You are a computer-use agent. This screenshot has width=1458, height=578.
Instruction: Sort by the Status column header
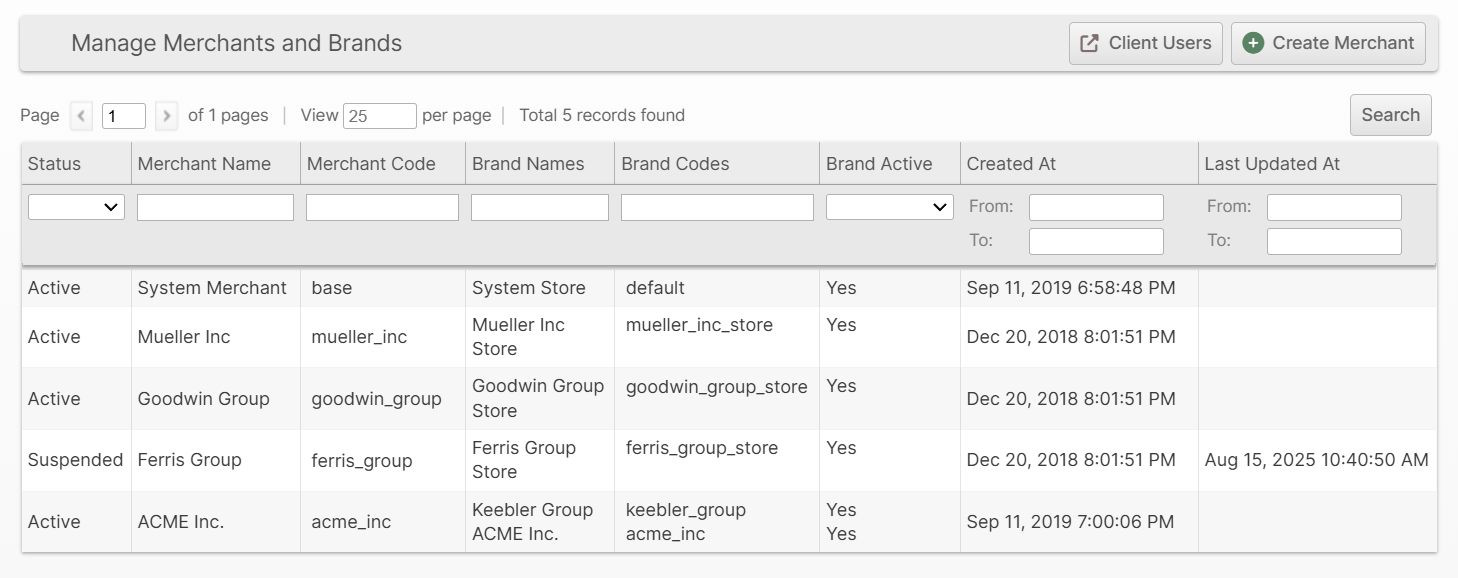click(54, 164)
